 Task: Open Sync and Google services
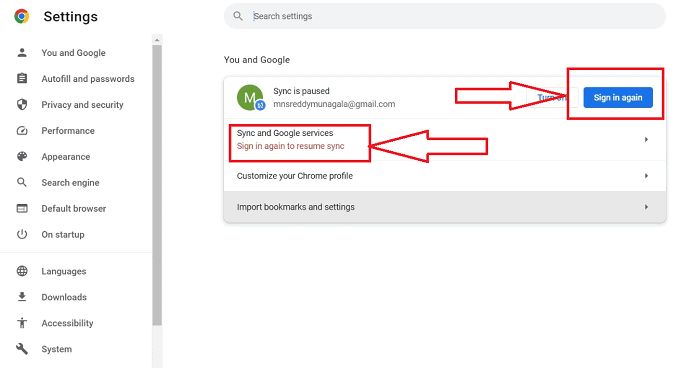[x=445, y=140]
